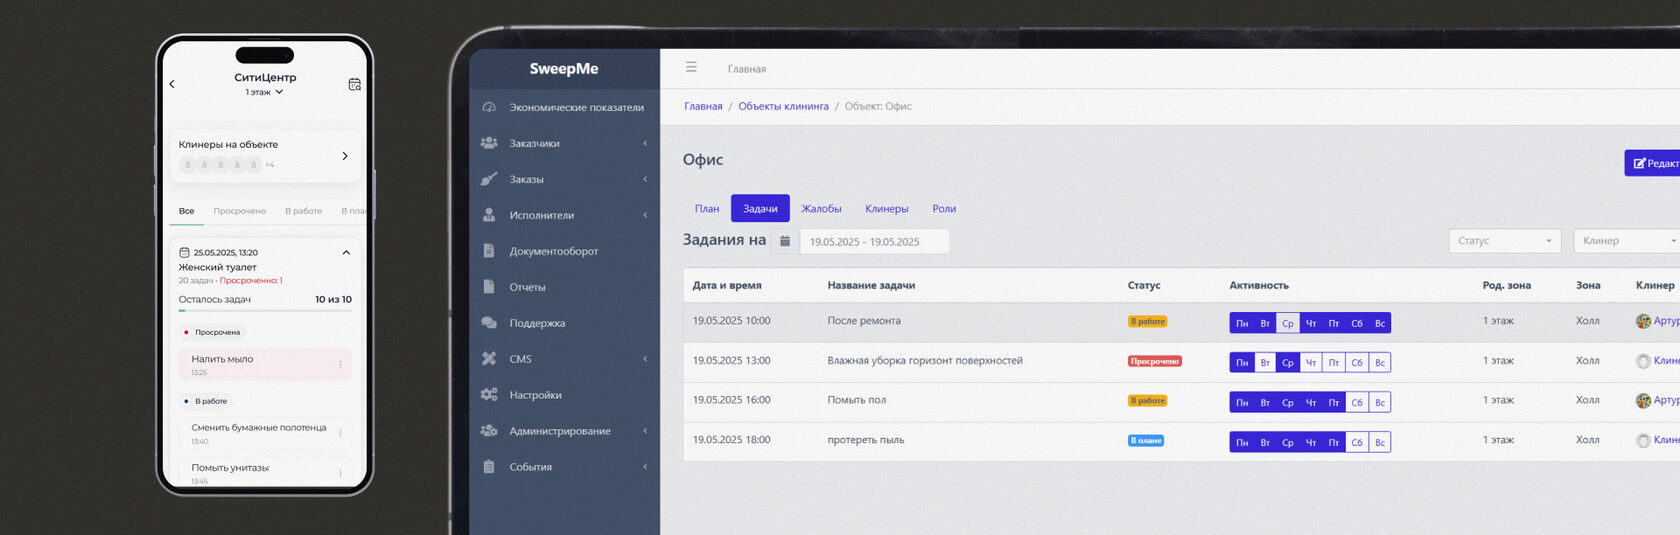Collapse the Женский туалет card on phone
Screen dimensions: 1680x535
[x=346, y=252]
